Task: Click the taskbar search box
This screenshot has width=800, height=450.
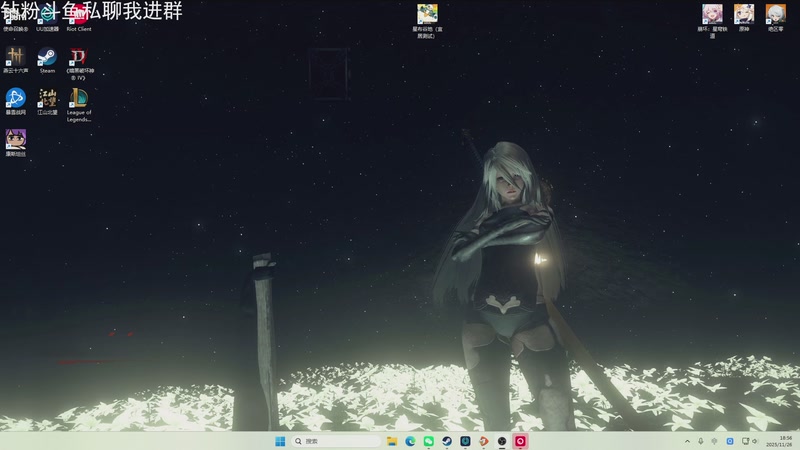Action: [337, 441]
